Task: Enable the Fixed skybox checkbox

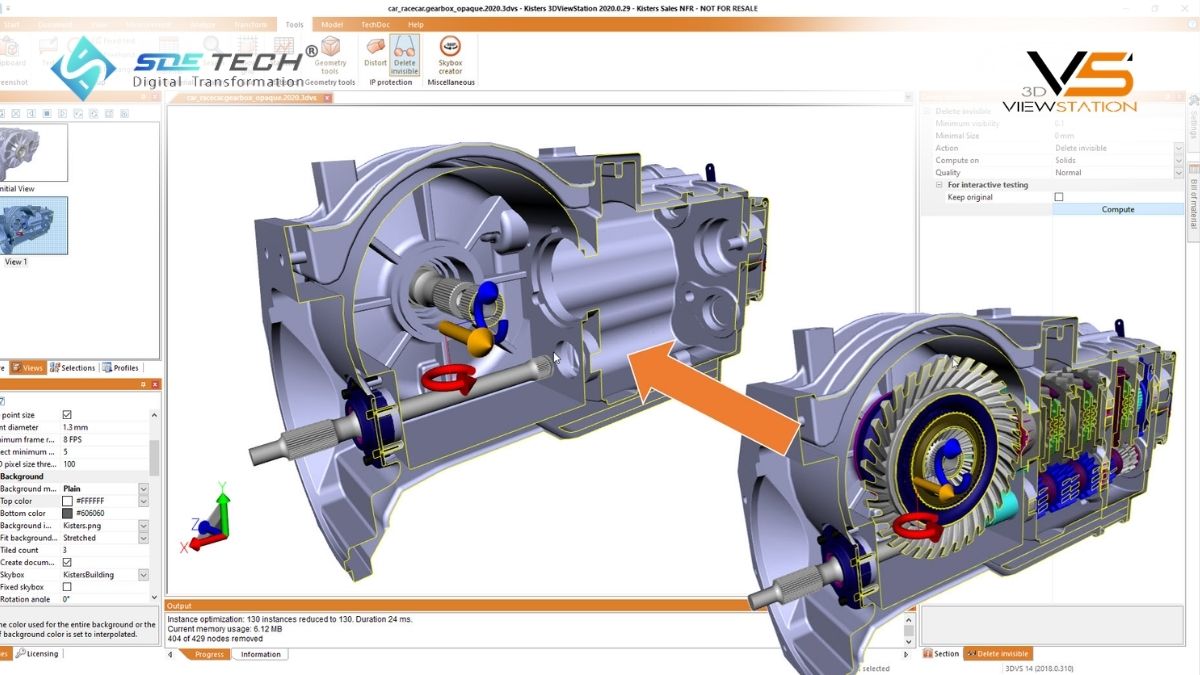Action: [x=67, y=587]
